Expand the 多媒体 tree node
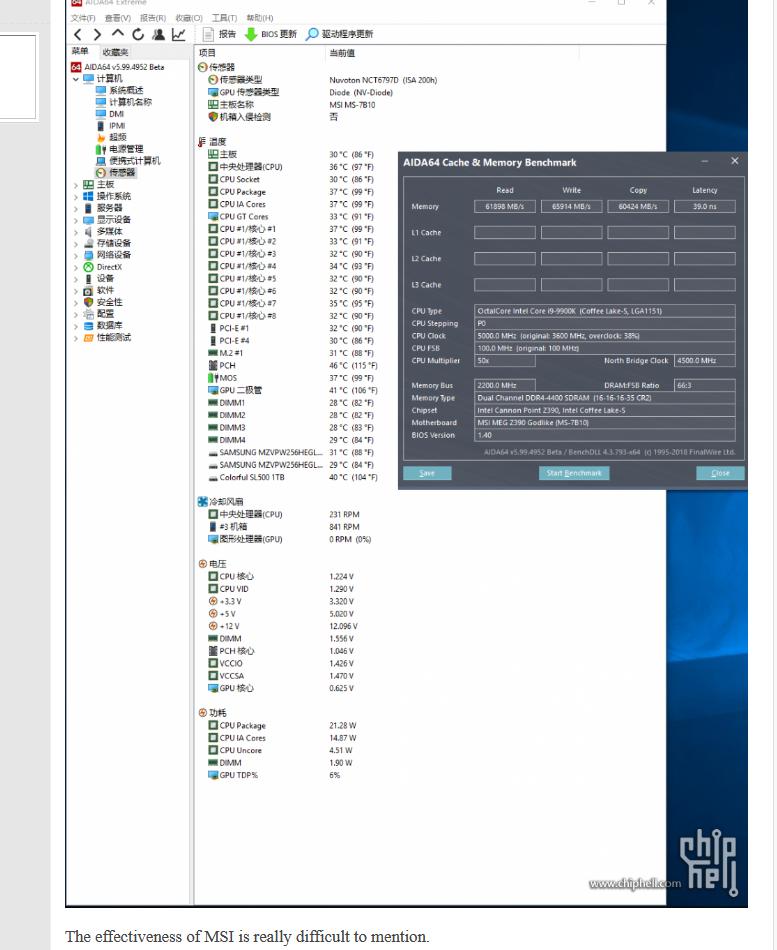Image resolution: width=777 pixels, height=950 pixels. pyautogui.click(x=76, y=232)
